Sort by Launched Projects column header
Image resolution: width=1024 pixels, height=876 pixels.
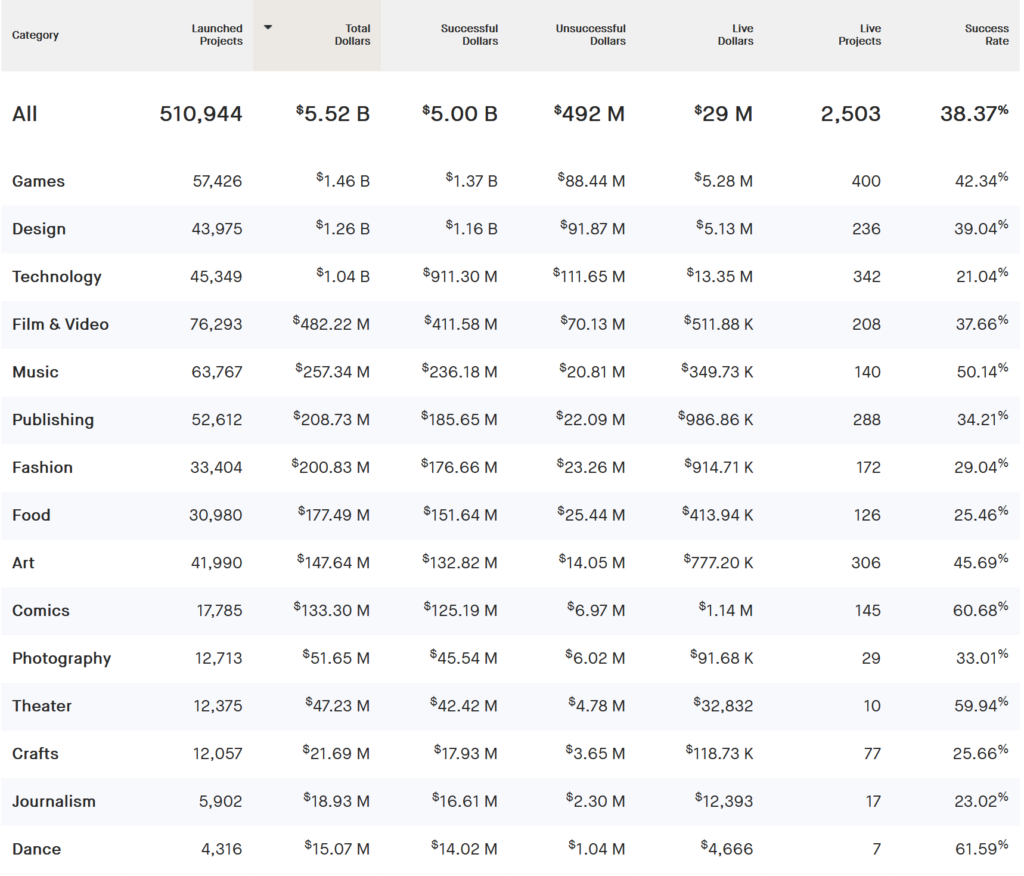tap(217, 35)
